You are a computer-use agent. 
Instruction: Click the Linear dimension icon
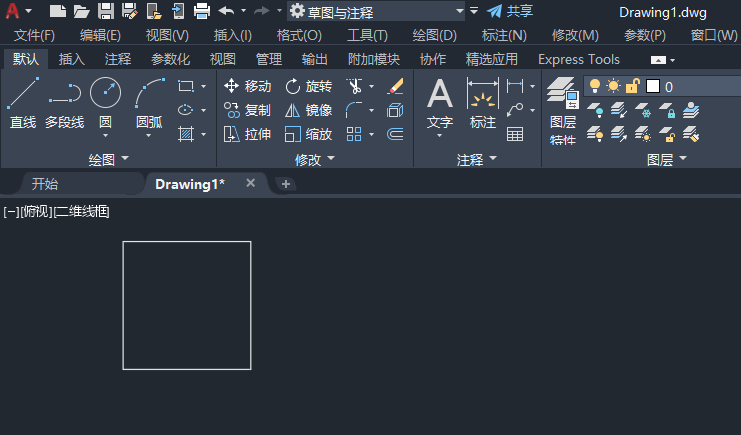pyautogui.click(x=515, y=86)
